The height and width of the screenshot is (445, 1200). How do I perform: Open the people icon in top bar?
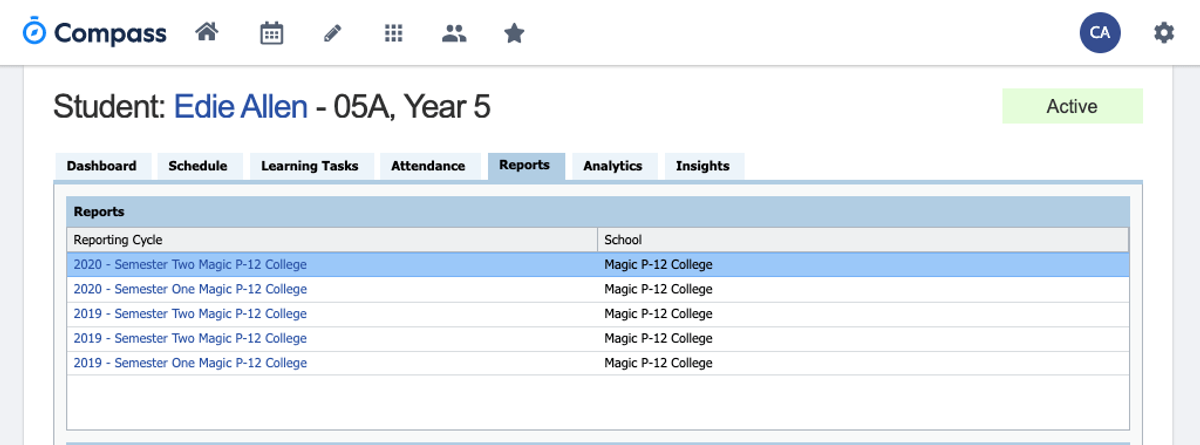click(x=454, y=33)
